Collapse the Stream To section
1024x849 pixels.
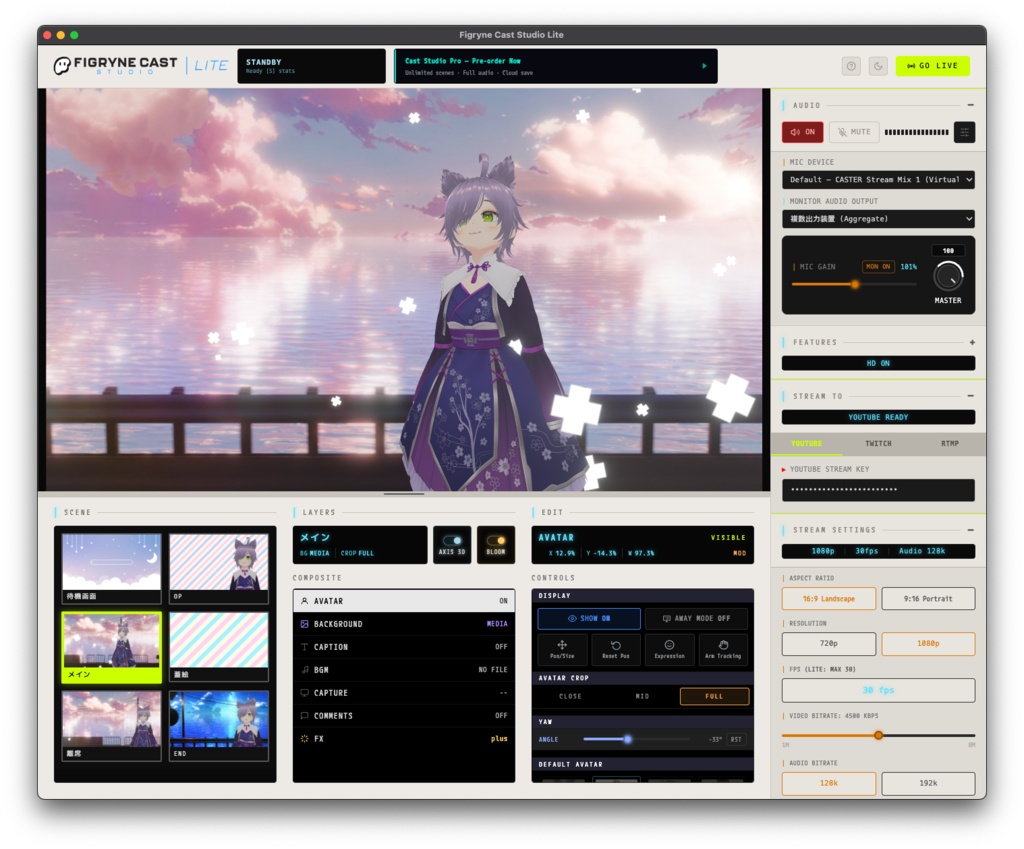pyautogui.click(x=970, y=396)
